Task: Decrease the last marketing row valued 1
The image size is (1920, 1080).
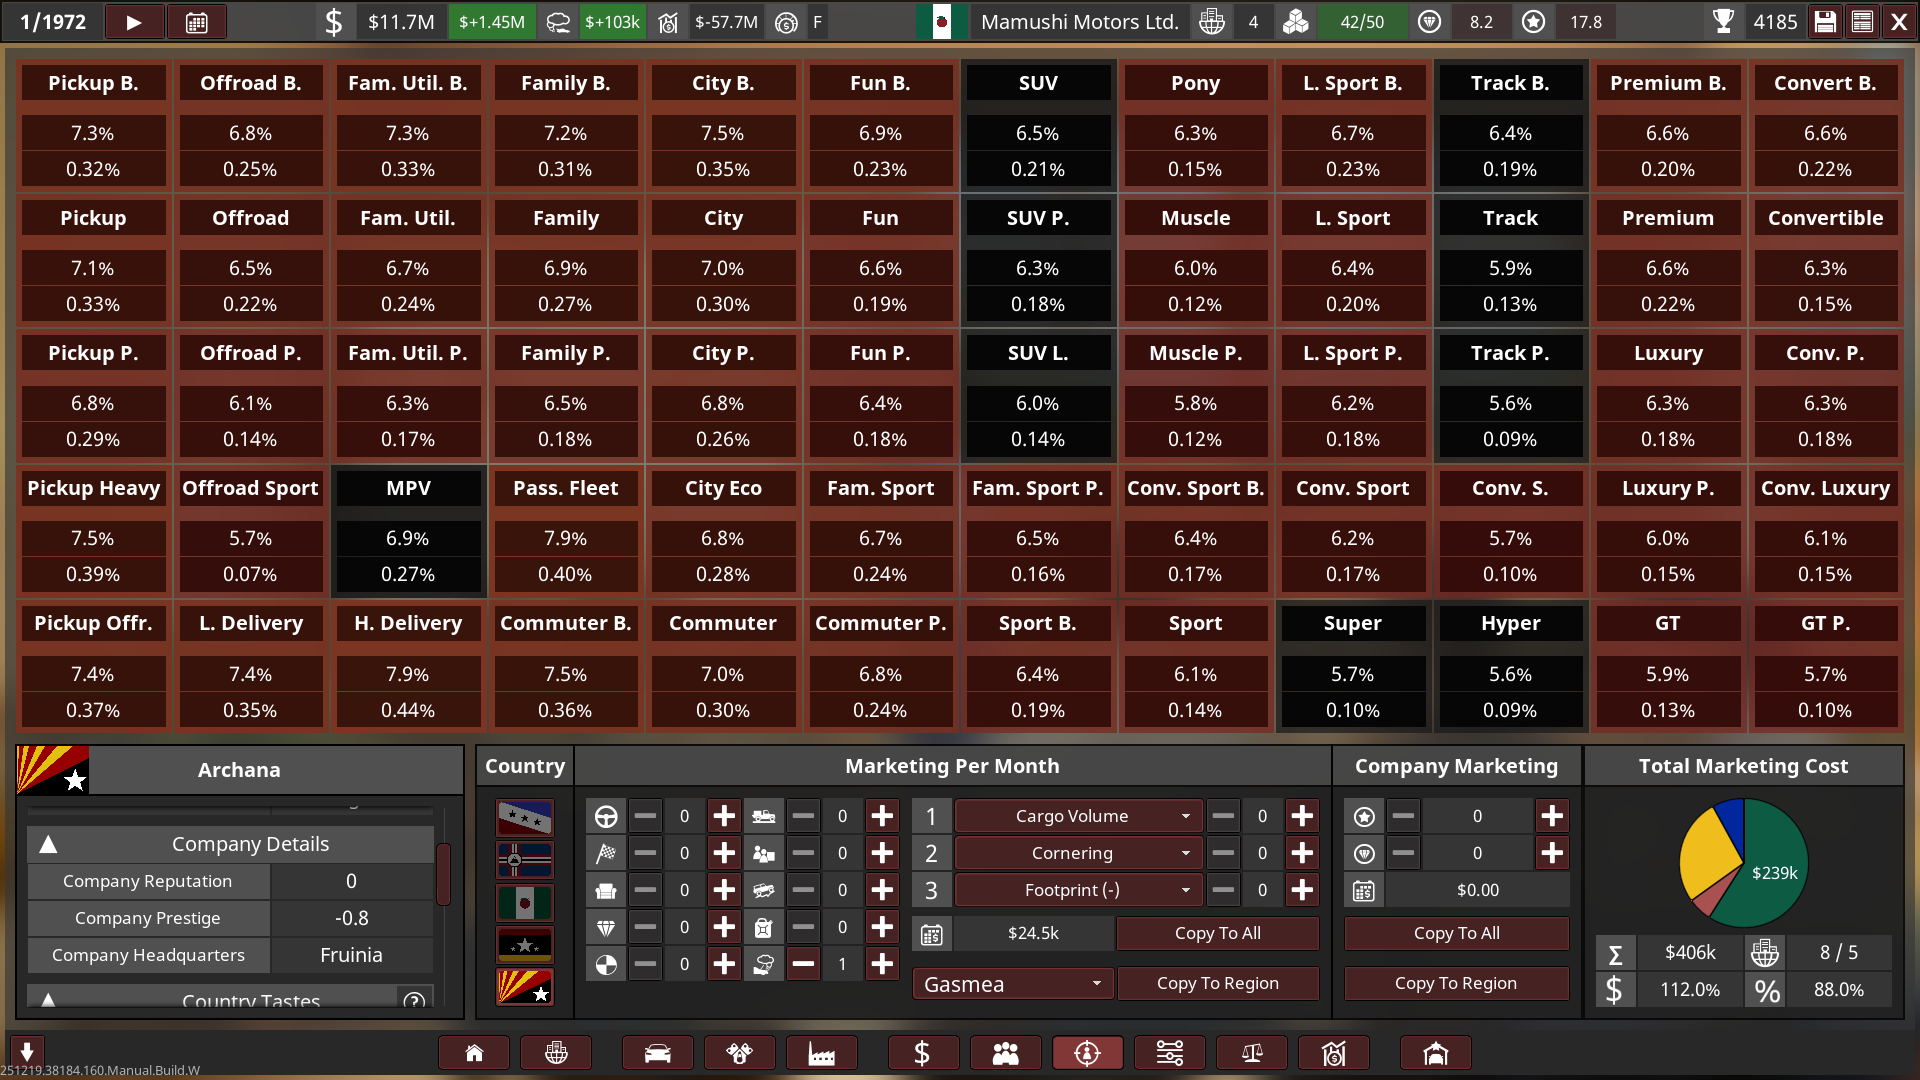Action: [x=803, y=964]
